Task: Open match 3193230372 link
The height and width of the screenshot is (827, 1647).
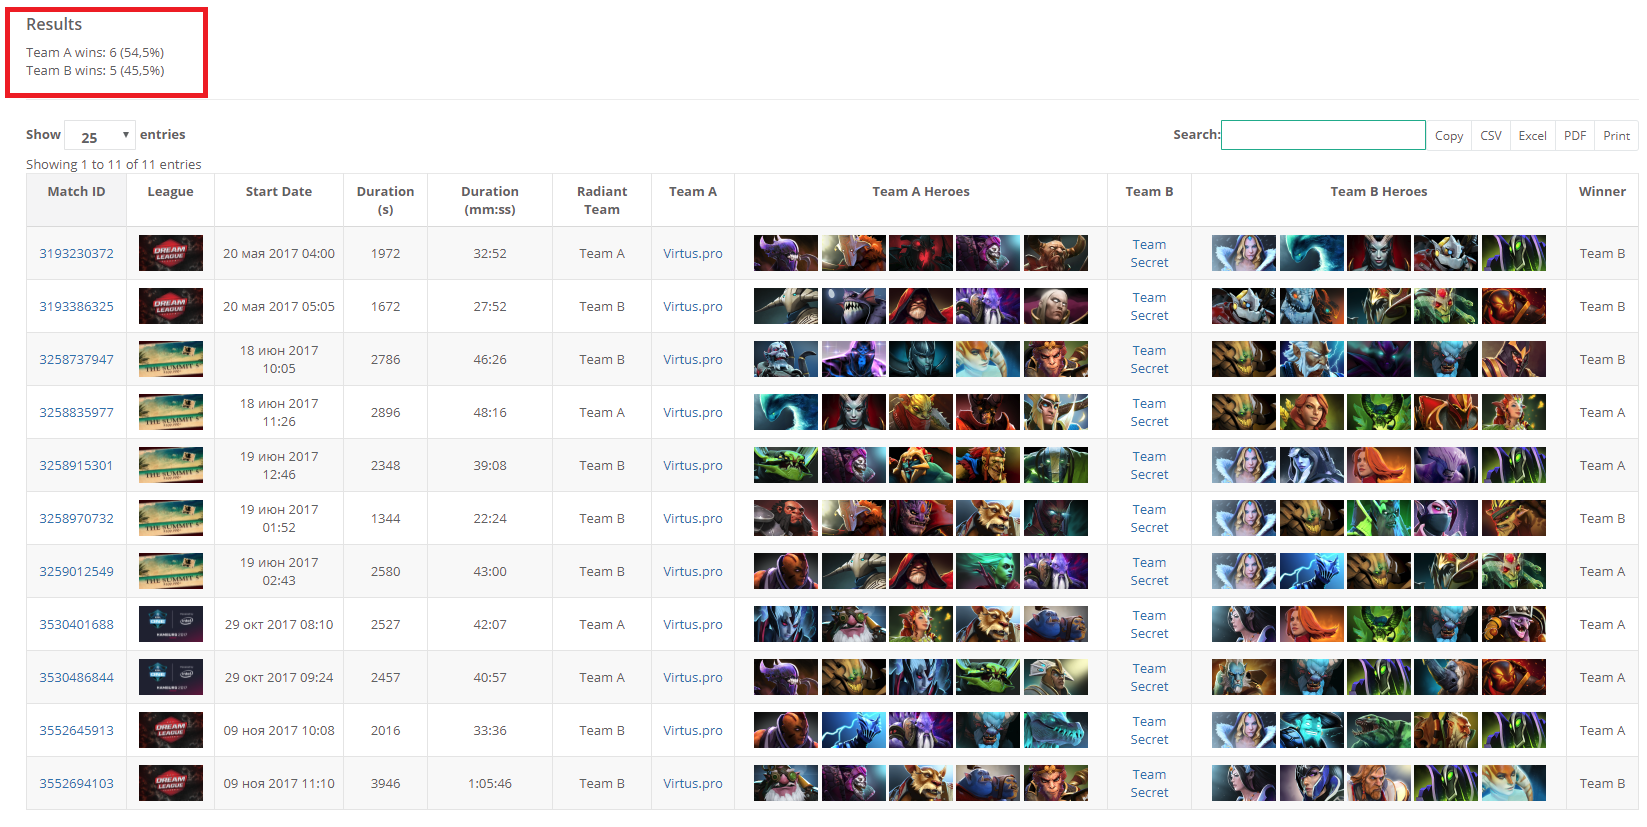Action: 76,253
